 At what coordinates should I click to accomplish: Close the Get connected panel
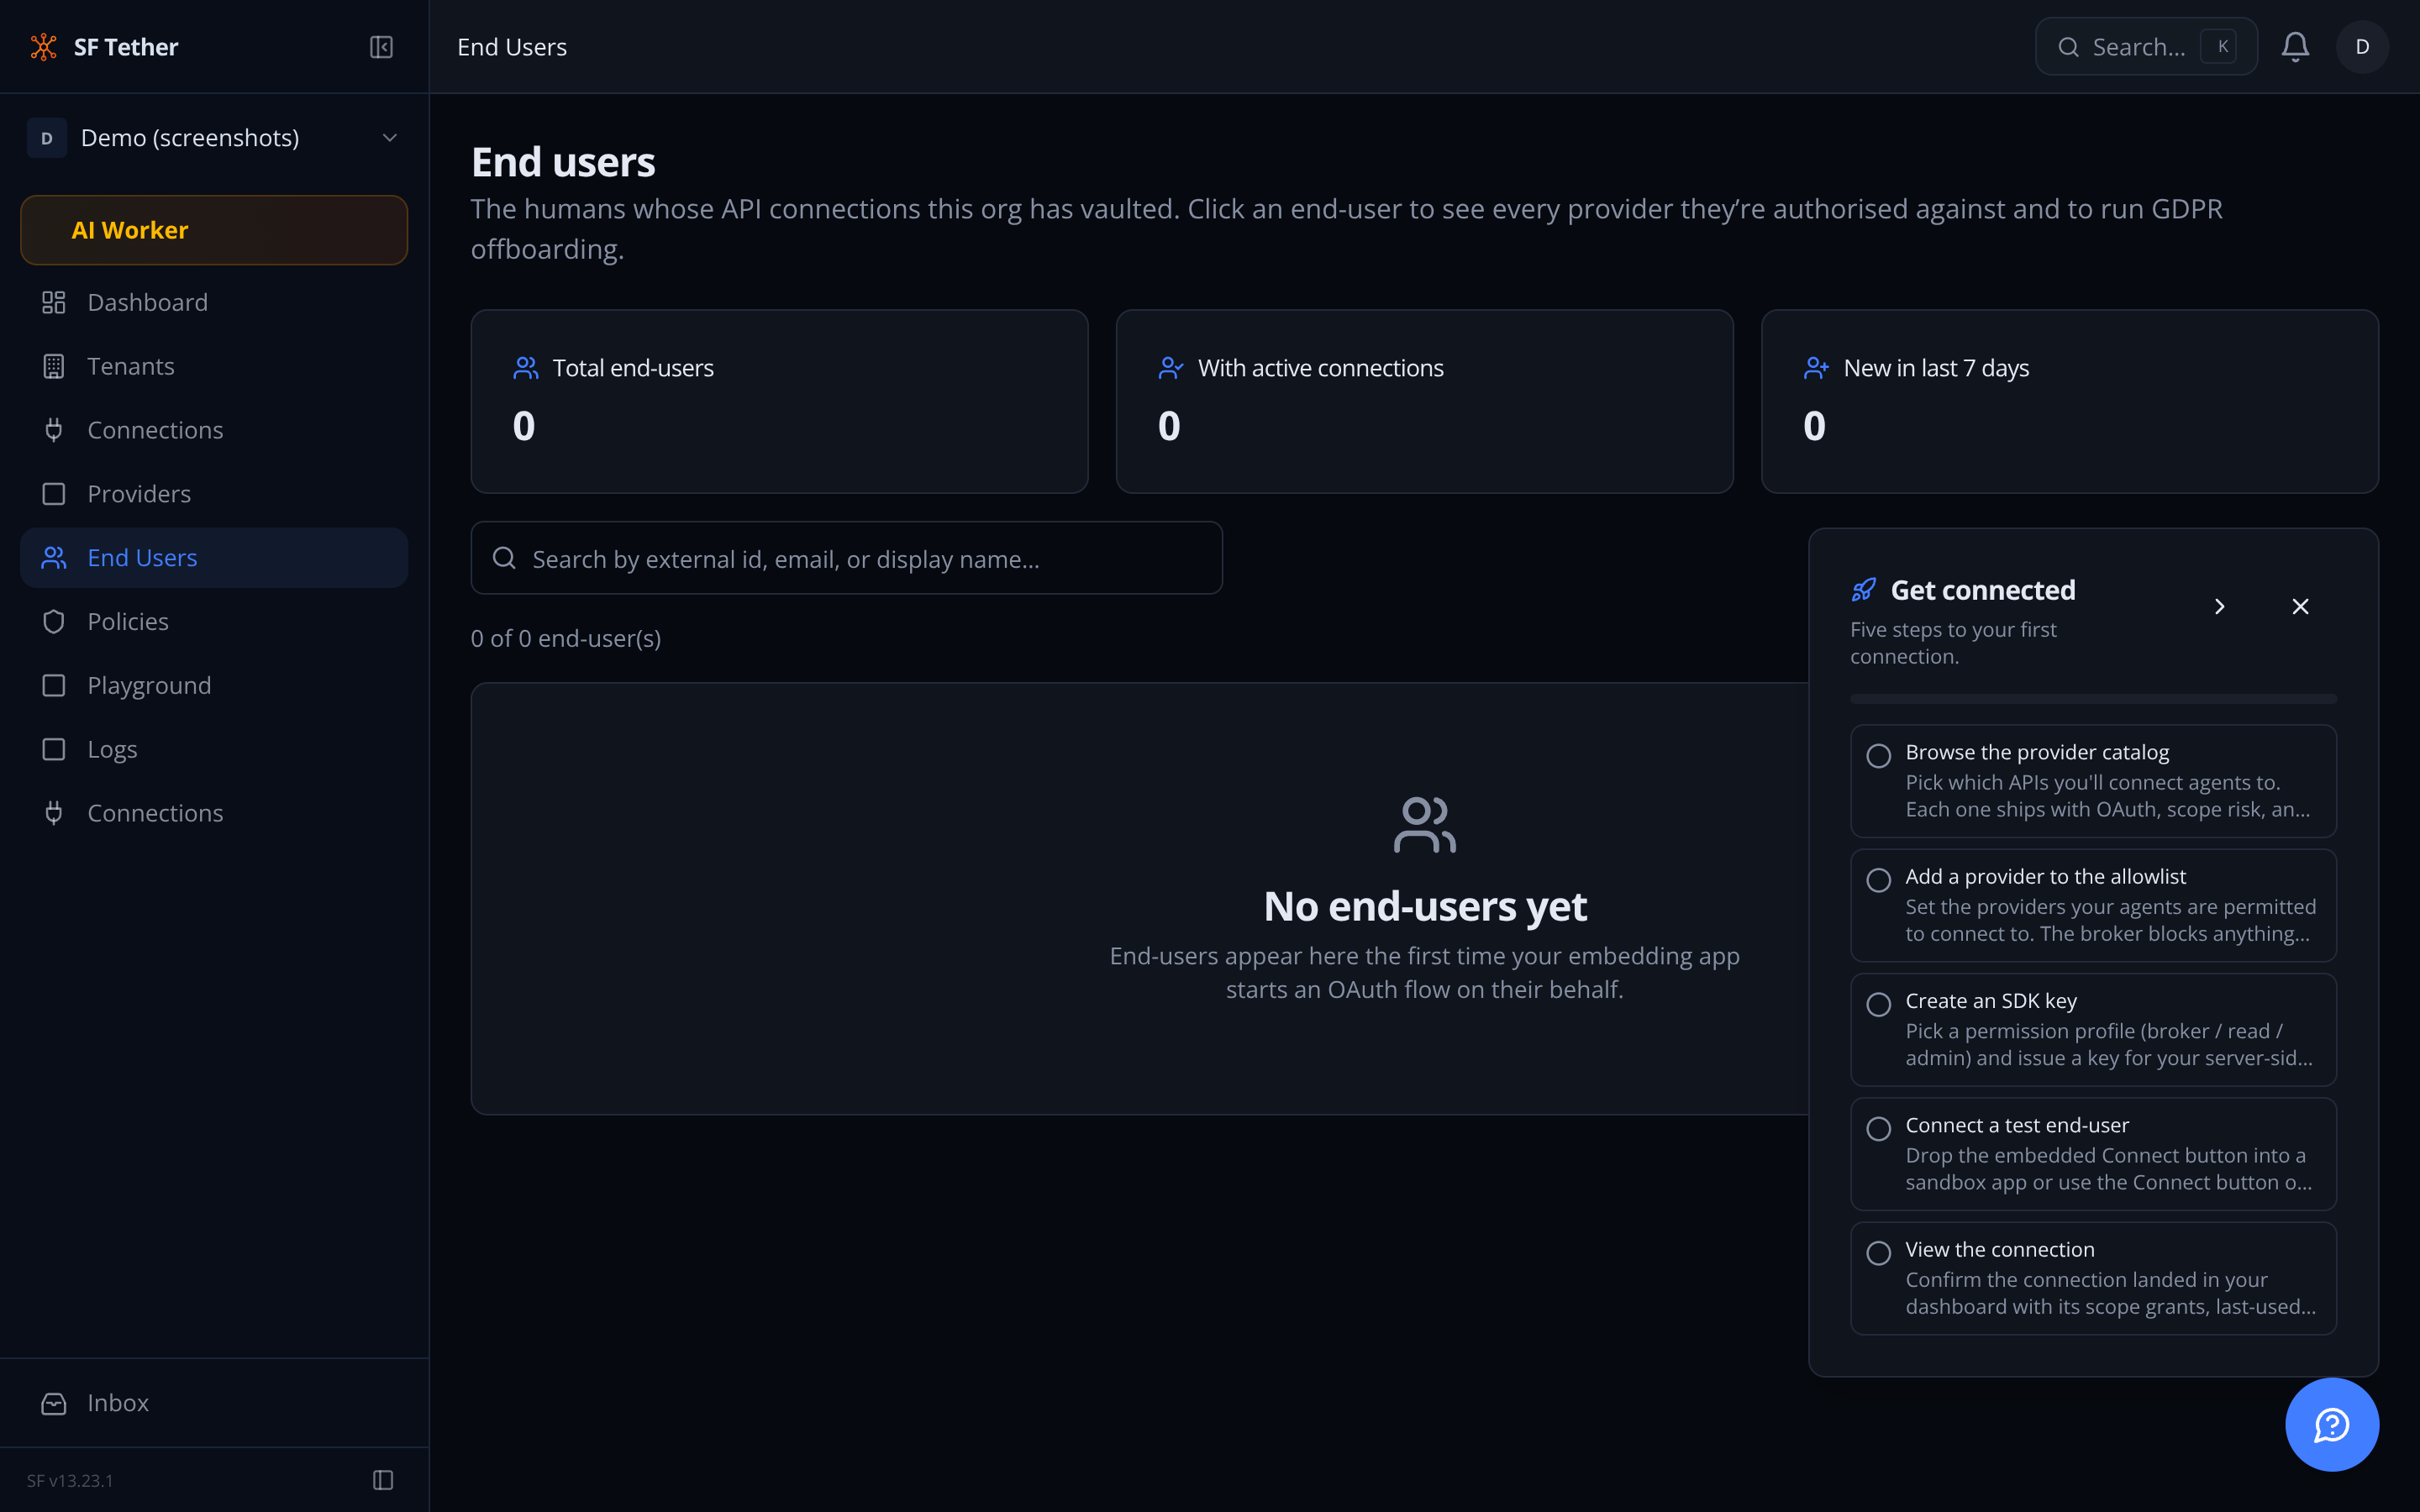click(2300, 607)
